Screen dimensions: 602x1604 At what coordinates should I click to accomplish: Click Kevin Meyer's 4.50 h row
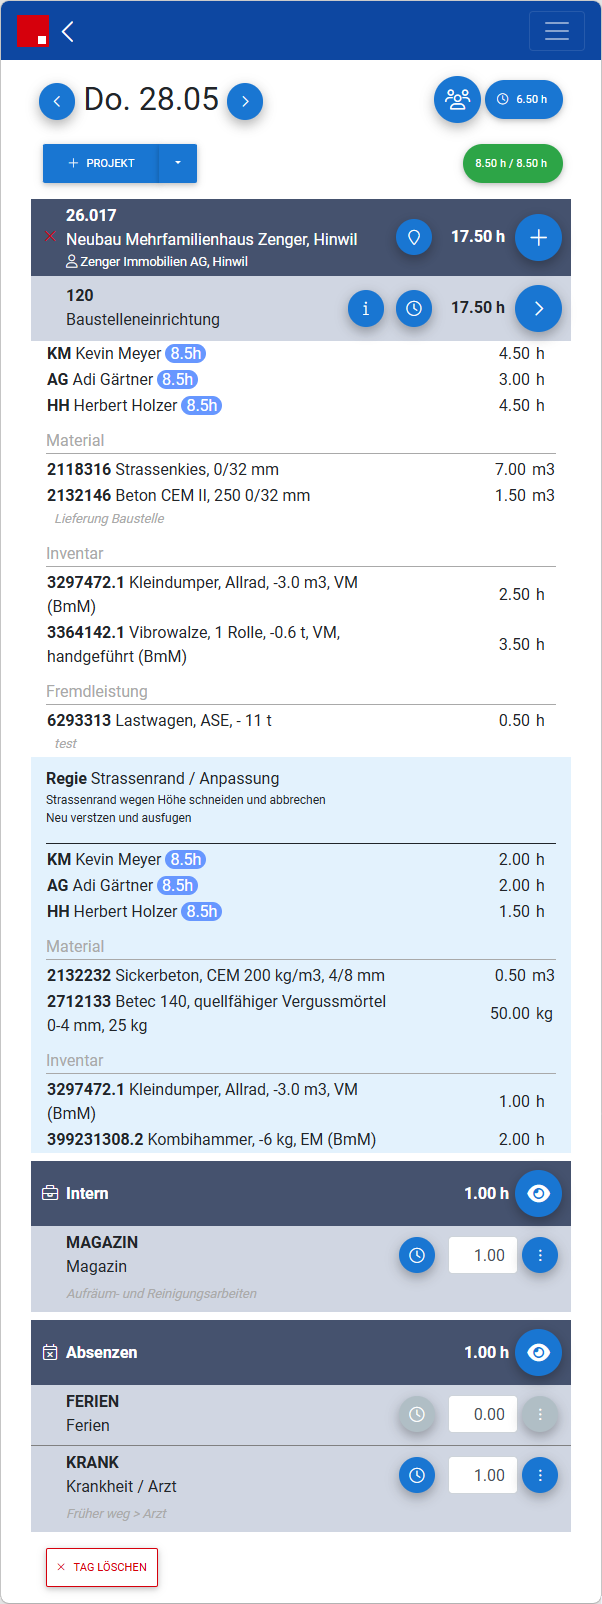301,353
